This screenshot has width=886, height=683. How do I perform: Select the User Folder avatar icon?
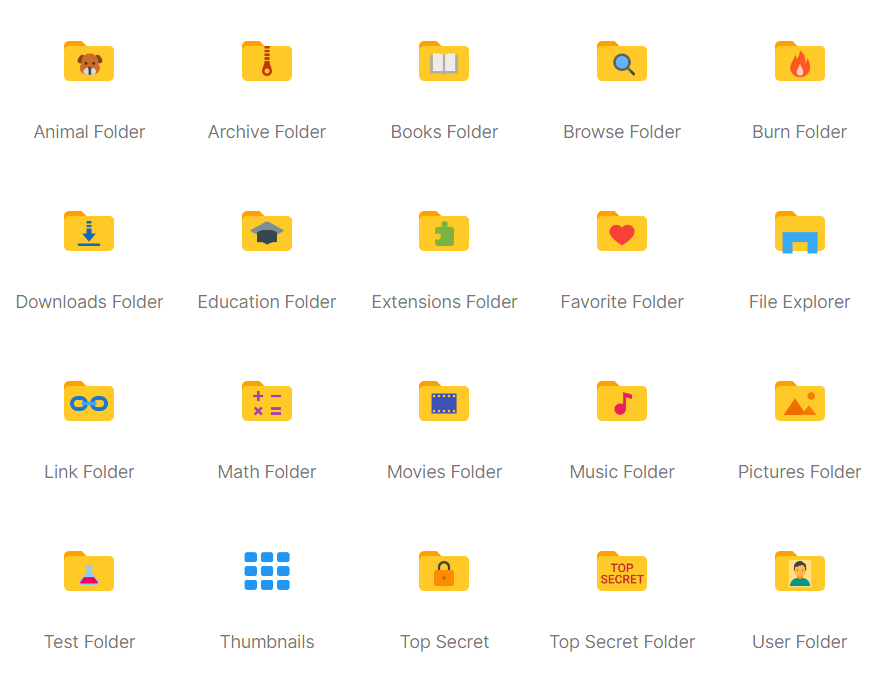pos(799,571)
